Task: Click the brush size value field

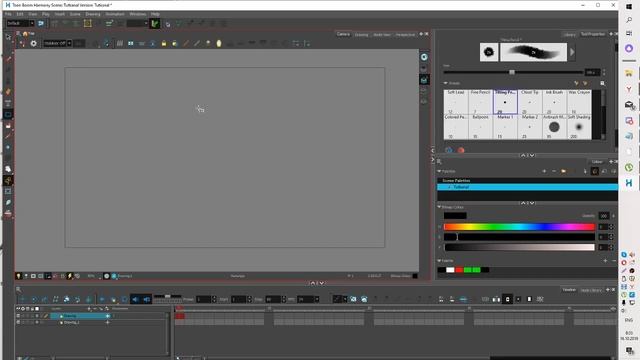Action: (591, 72)
